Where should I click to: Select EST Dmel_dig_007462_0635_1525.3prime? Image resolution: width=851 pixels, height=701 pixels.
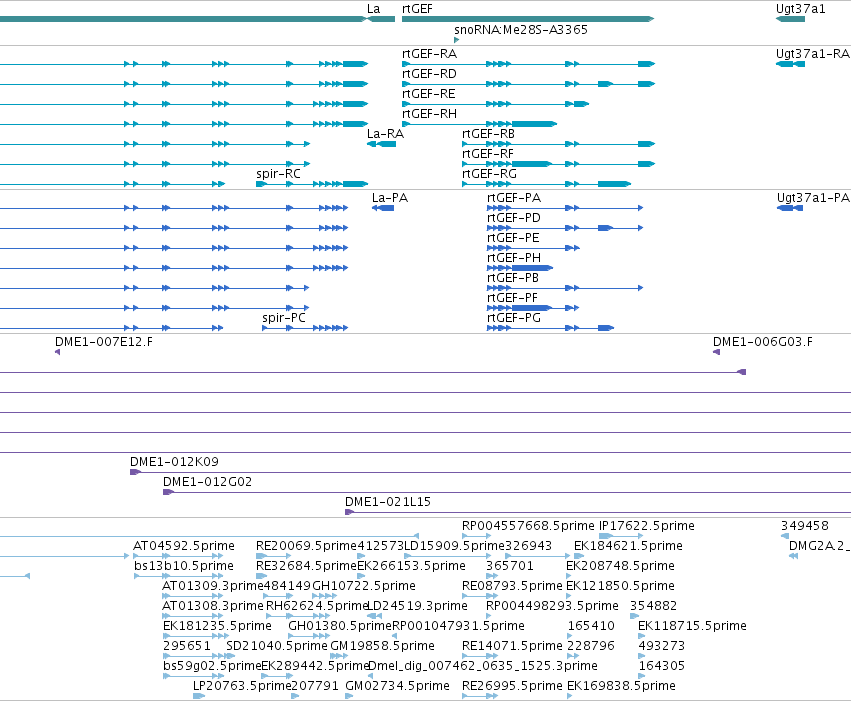pos(482,666)
